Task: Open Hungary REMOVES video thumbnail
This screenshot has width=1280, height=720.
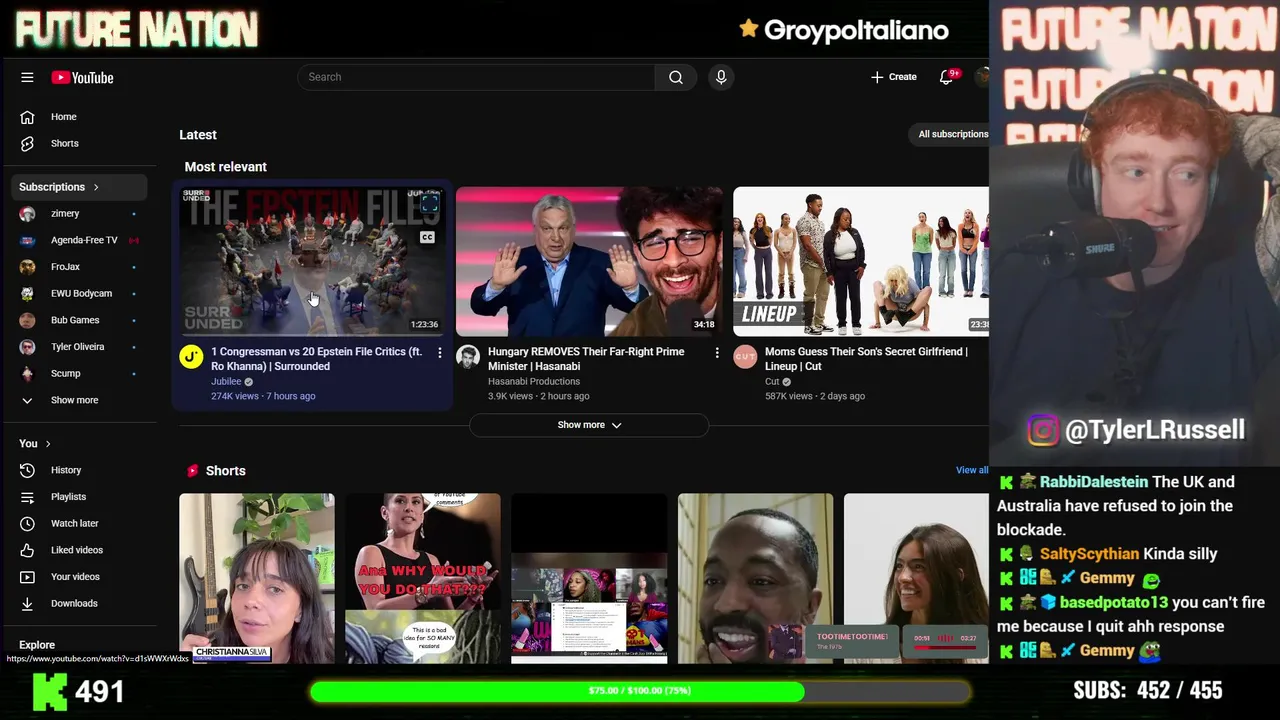Action: coord(589,261)
